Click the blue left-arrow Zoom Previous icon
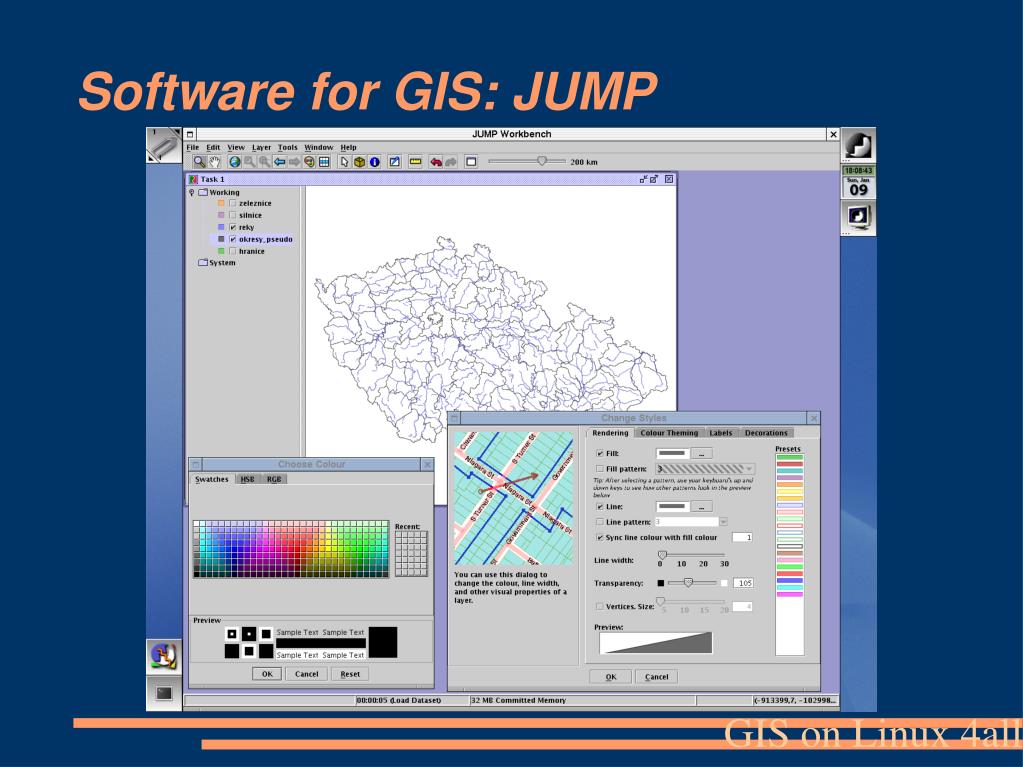This screenshot has height=767, width=1023. 279,162
